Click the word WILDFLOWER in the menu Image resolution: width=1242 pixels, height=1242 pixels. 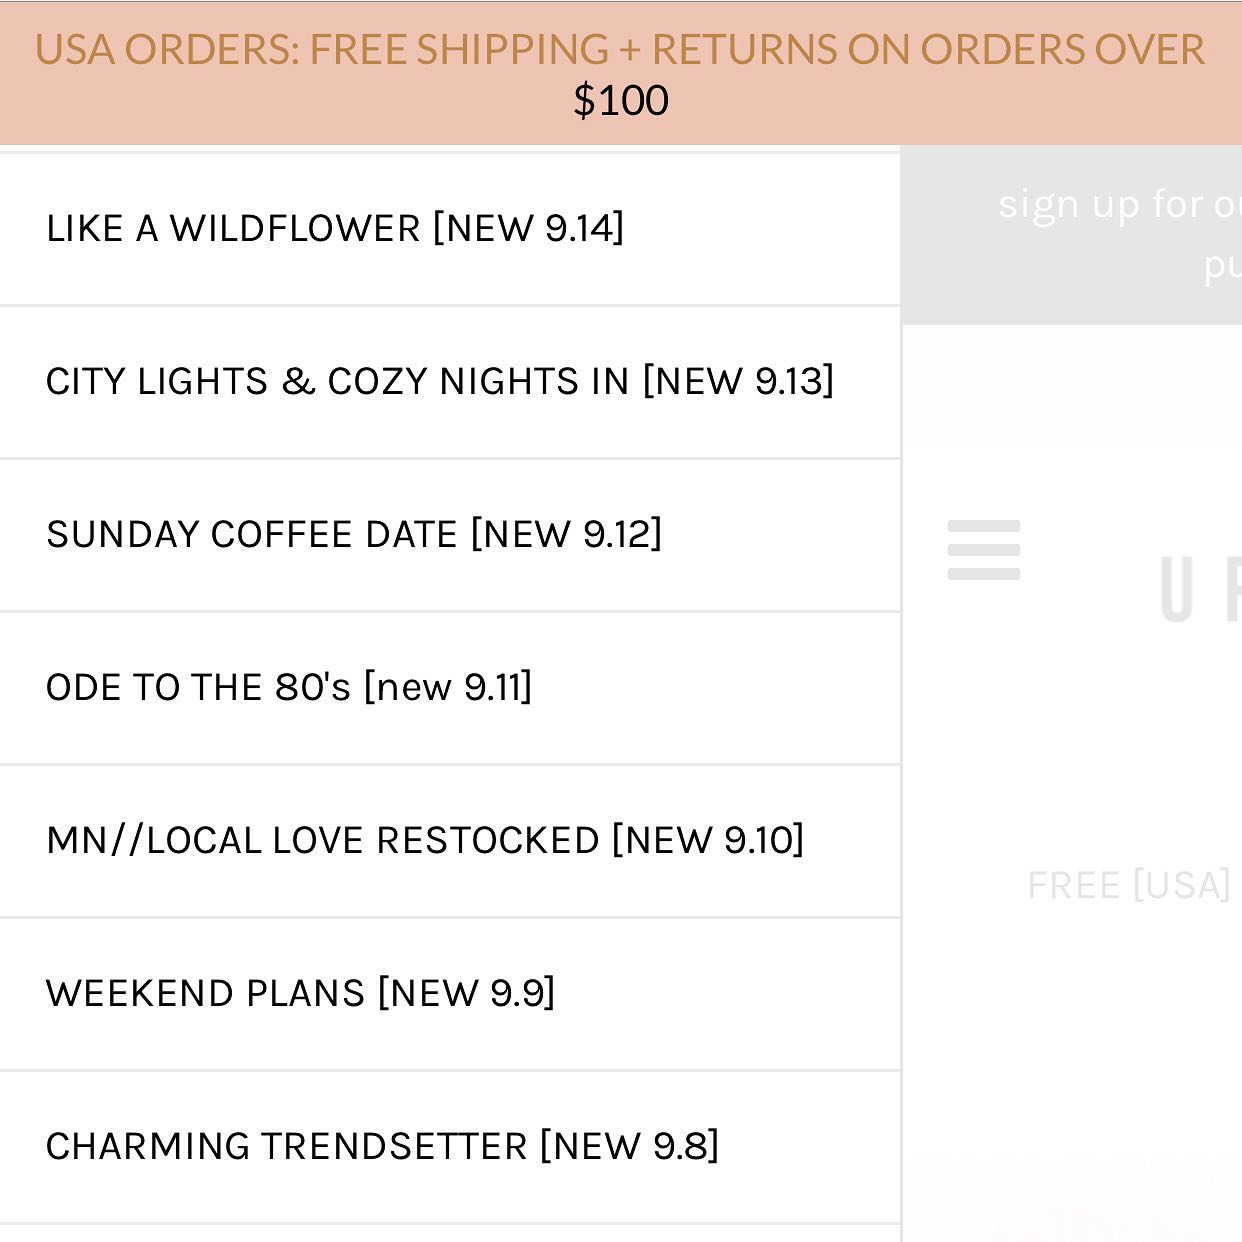point(295,229)
